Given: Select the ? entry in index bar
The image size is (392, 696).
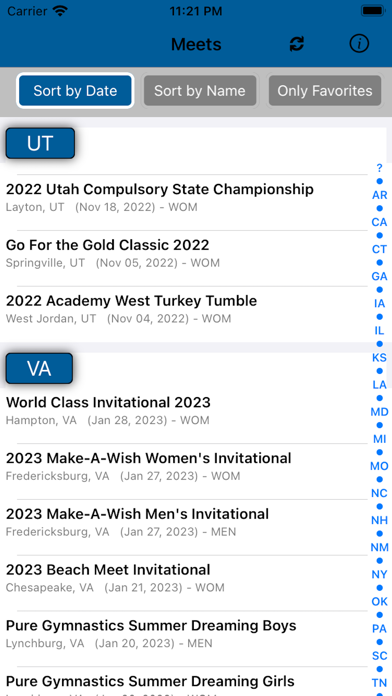Looking at the screenshot, I should [x=379, y=168].
